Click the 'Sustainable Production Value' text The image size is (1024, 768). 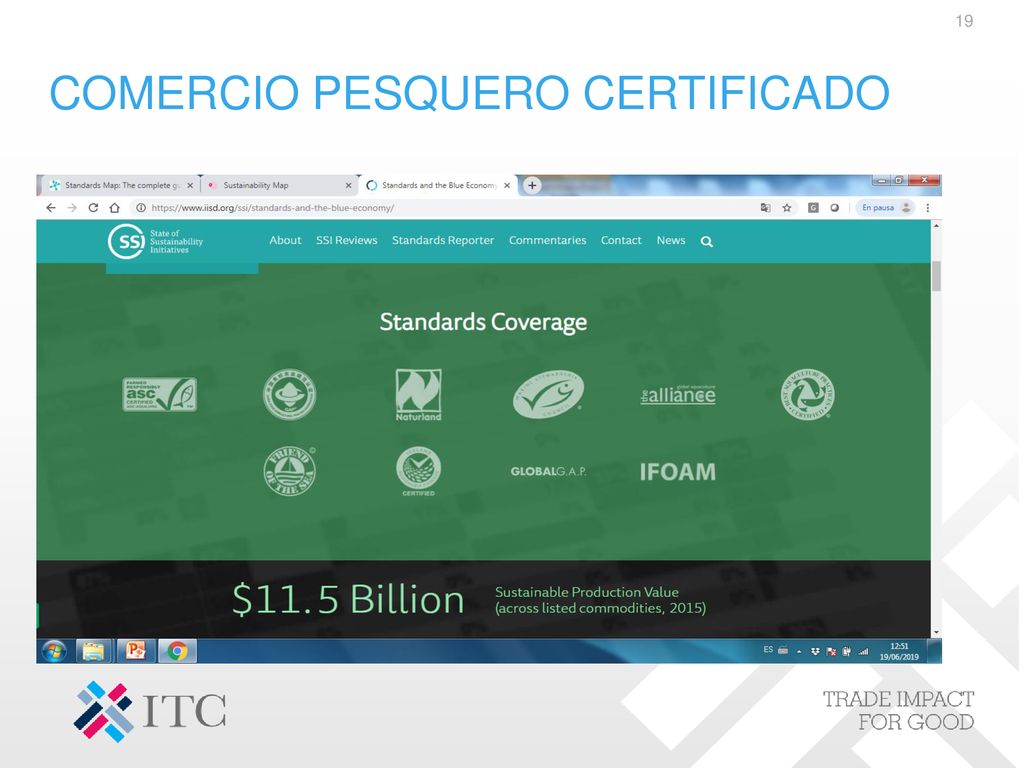586,592
